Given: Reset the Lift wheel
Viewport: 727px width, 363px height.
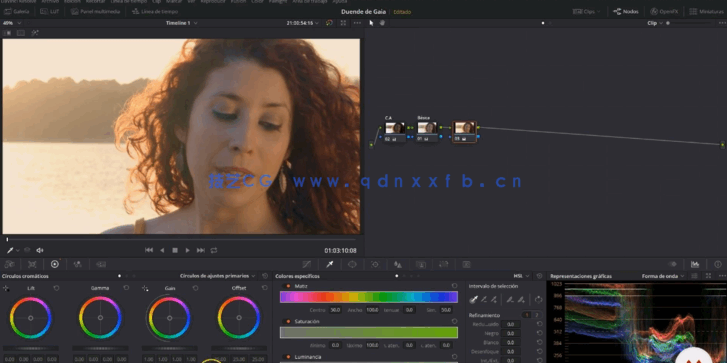Looking at the screenshot, I should pos(57,288).
